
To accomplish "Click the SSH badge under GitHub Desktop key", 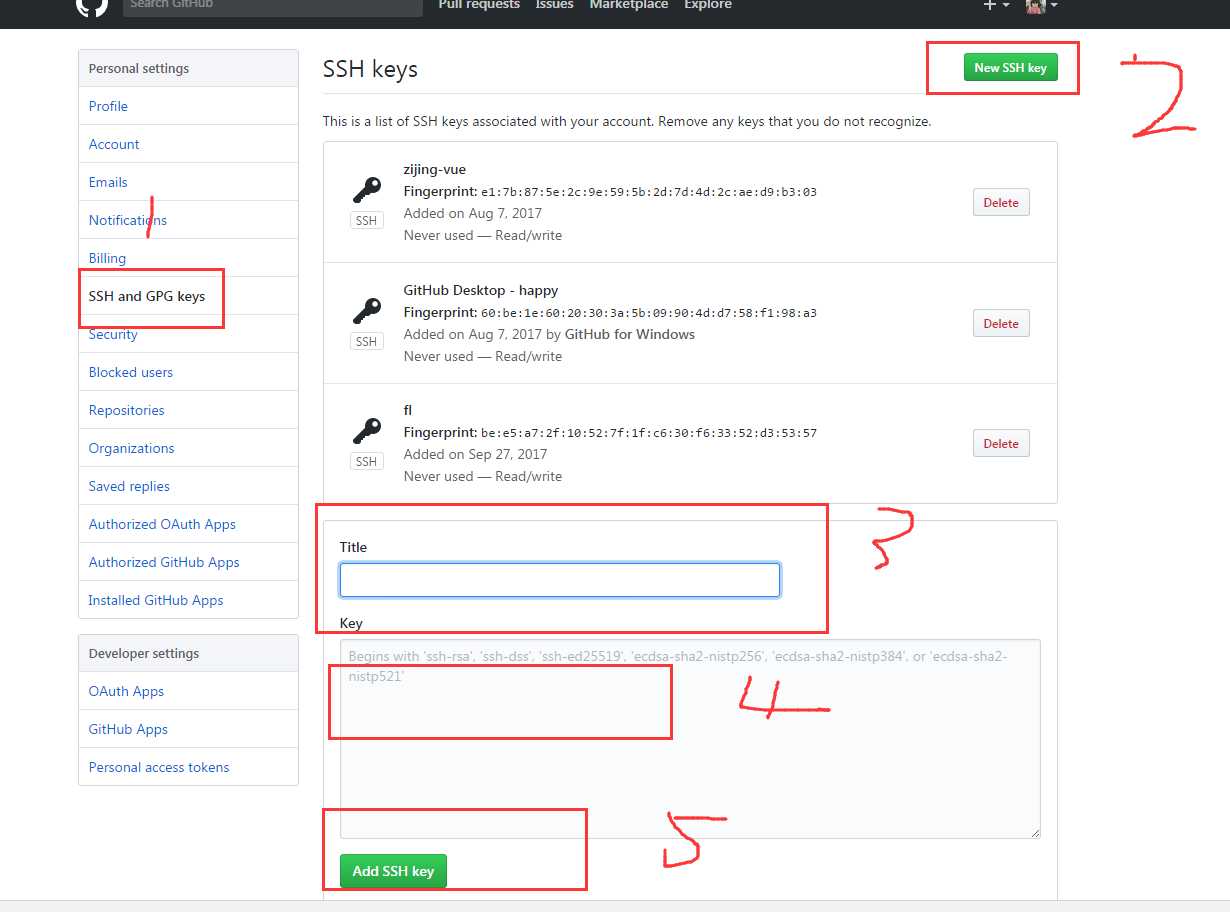I will click(367, 342).
